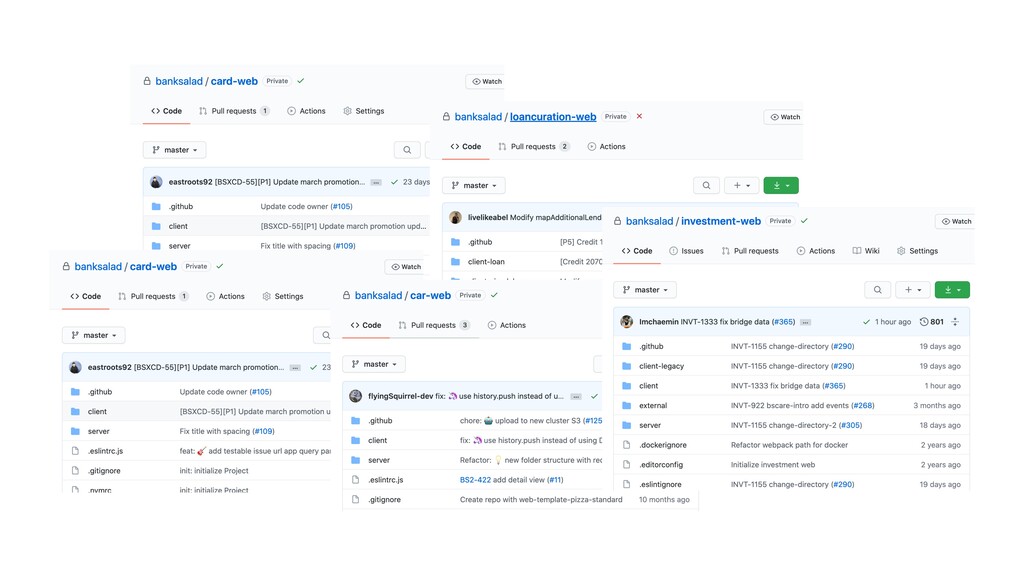Screen dimensions: 1024x576
Task: Click flyingSquirrel-dev avatar in car-web
Action: click(356, 396)
